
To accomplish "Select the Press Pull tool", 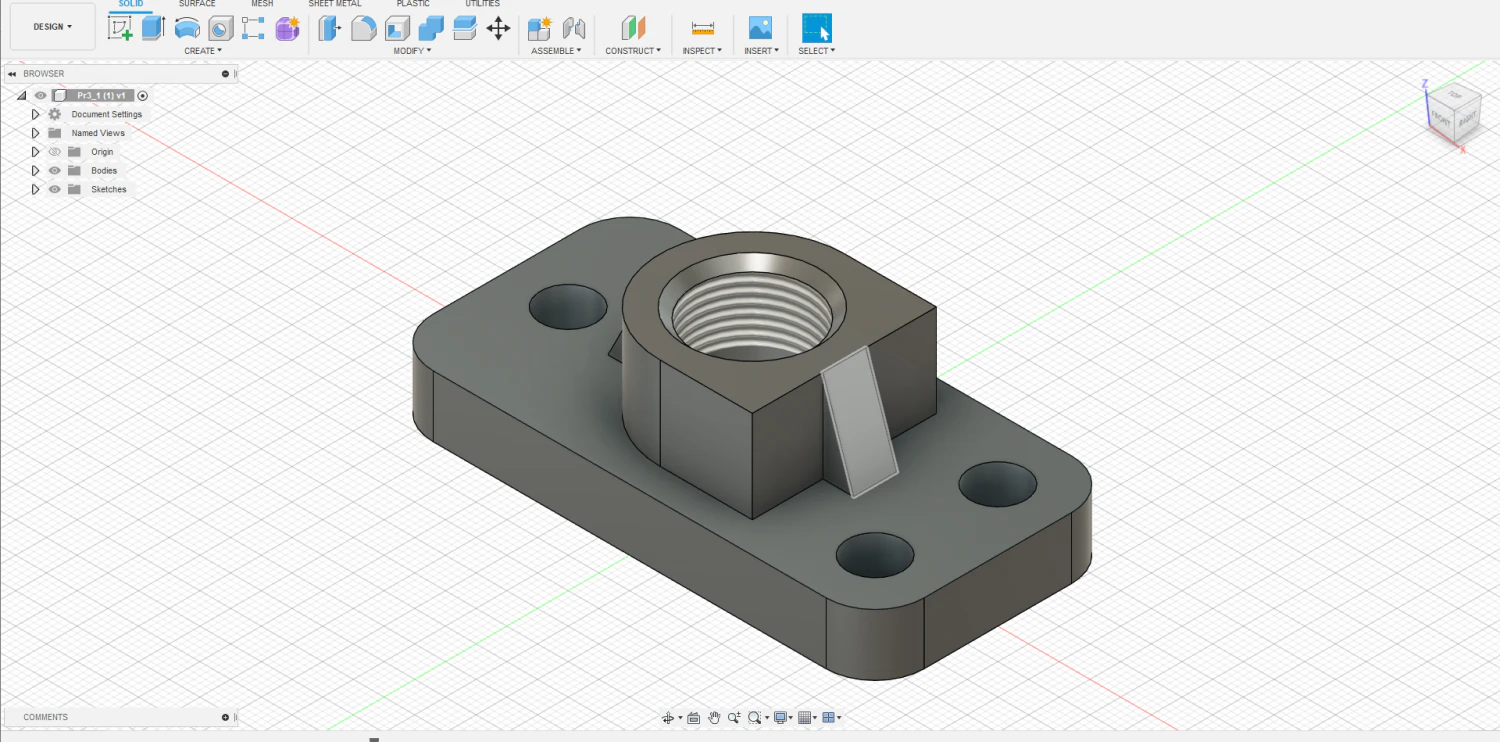I will [x=330, y=28].
